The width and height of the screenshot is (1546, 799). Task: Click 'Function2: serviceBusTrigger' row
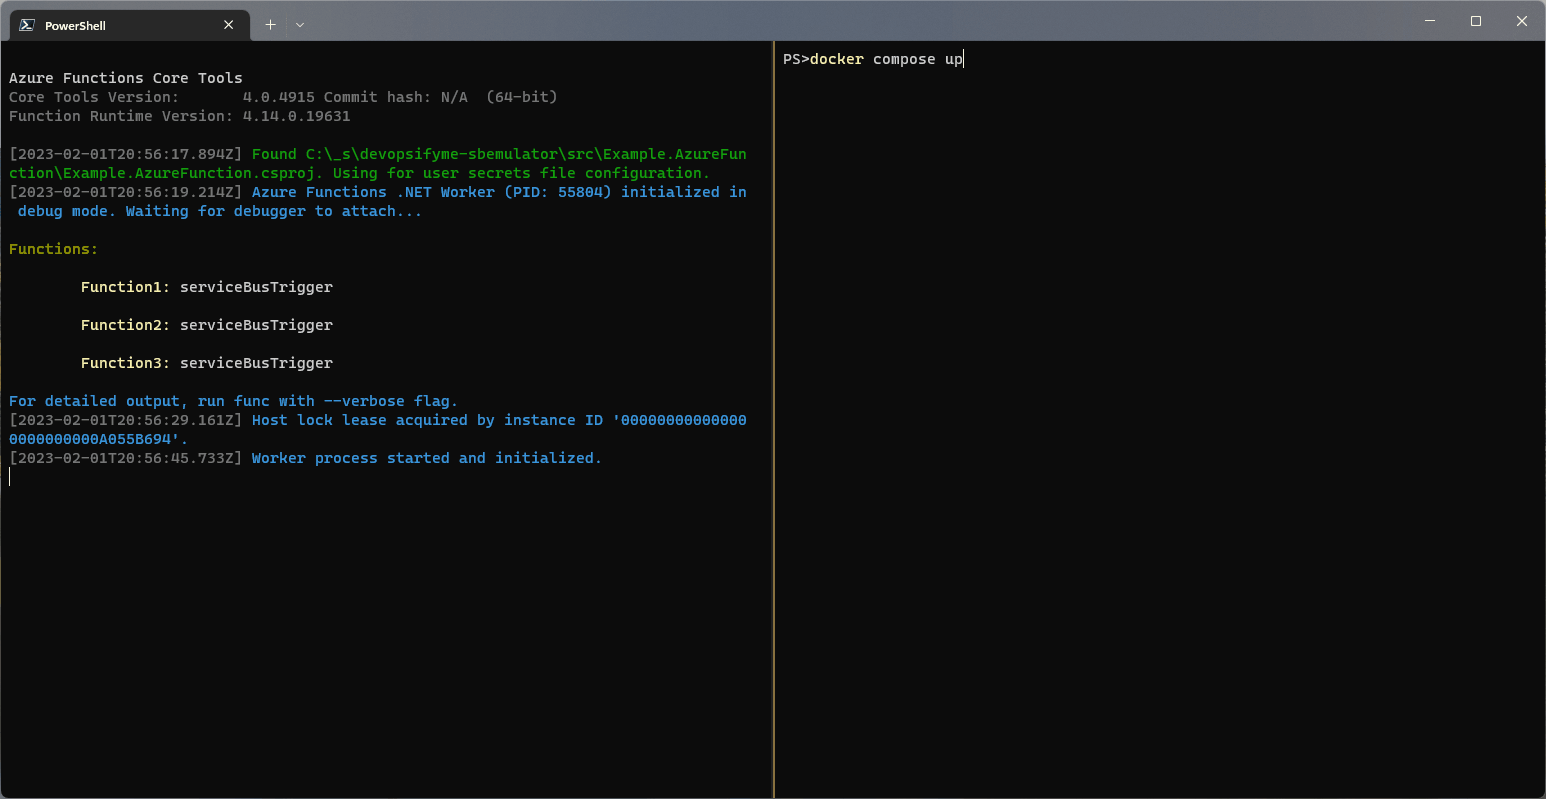(x=207, y=325)
